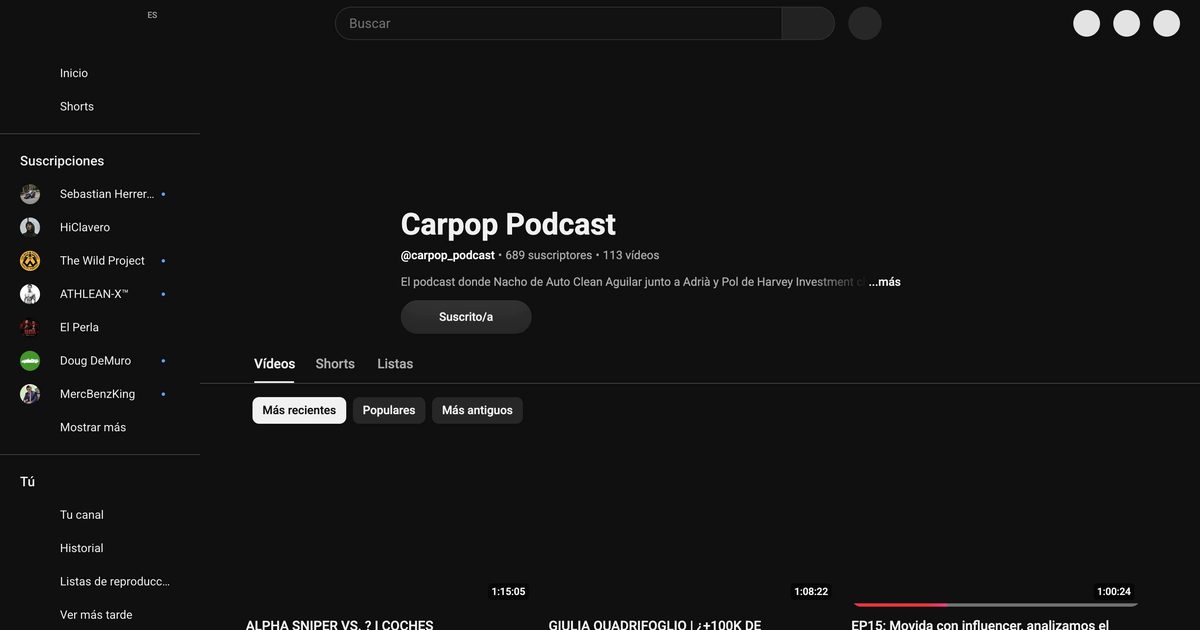Open video EP15: Movida con influencer

point(980,624)
